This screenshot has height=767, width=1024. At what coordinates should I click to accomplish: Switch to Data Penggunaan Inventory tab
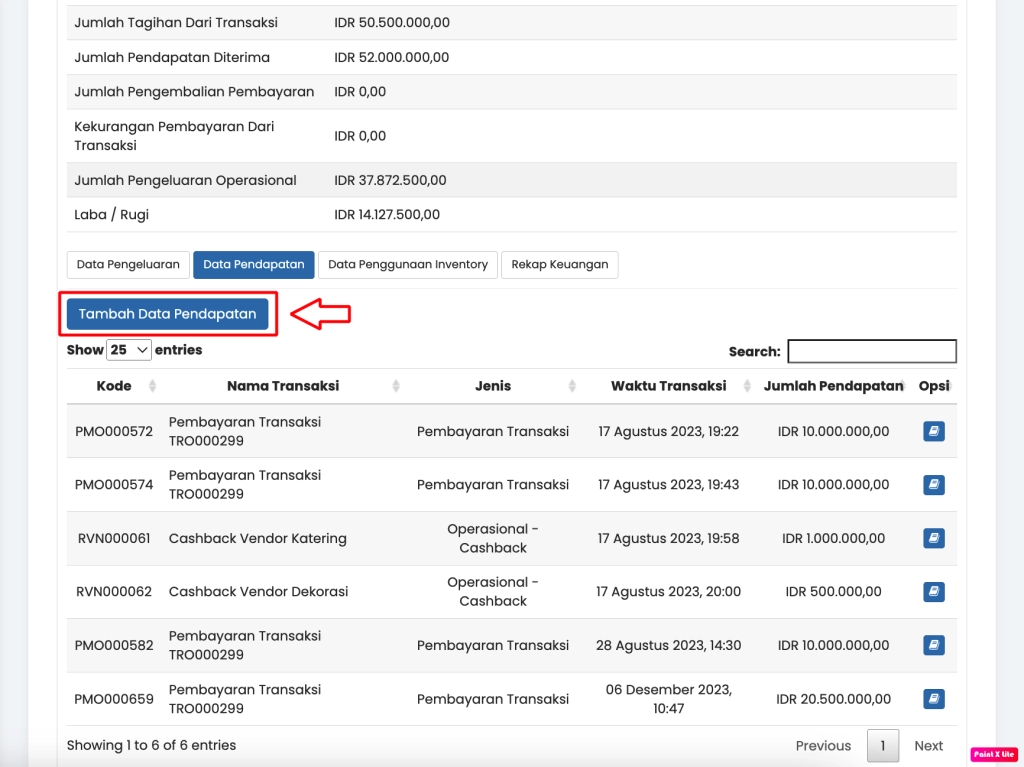pos(408,265)
